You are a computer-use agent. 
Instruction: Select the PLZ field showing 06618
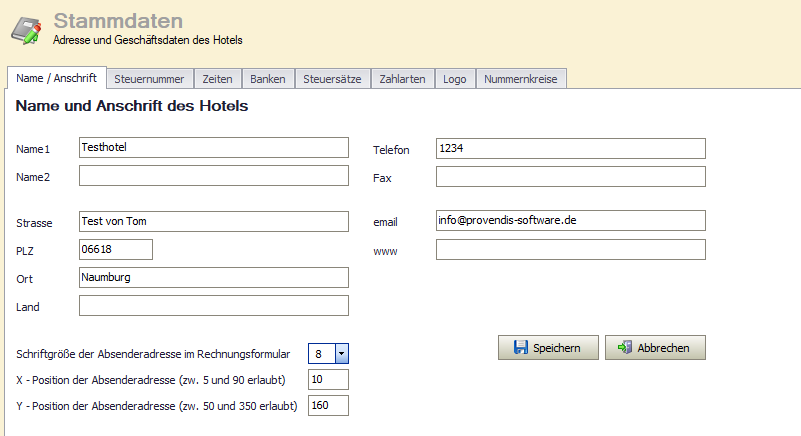coord(115,249)
